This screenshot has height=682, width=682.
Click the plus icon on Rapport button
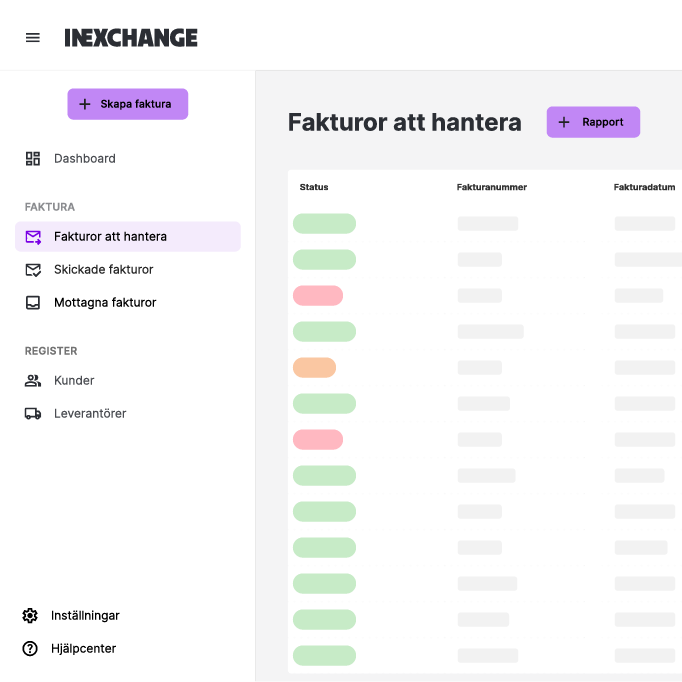point(564,122)
